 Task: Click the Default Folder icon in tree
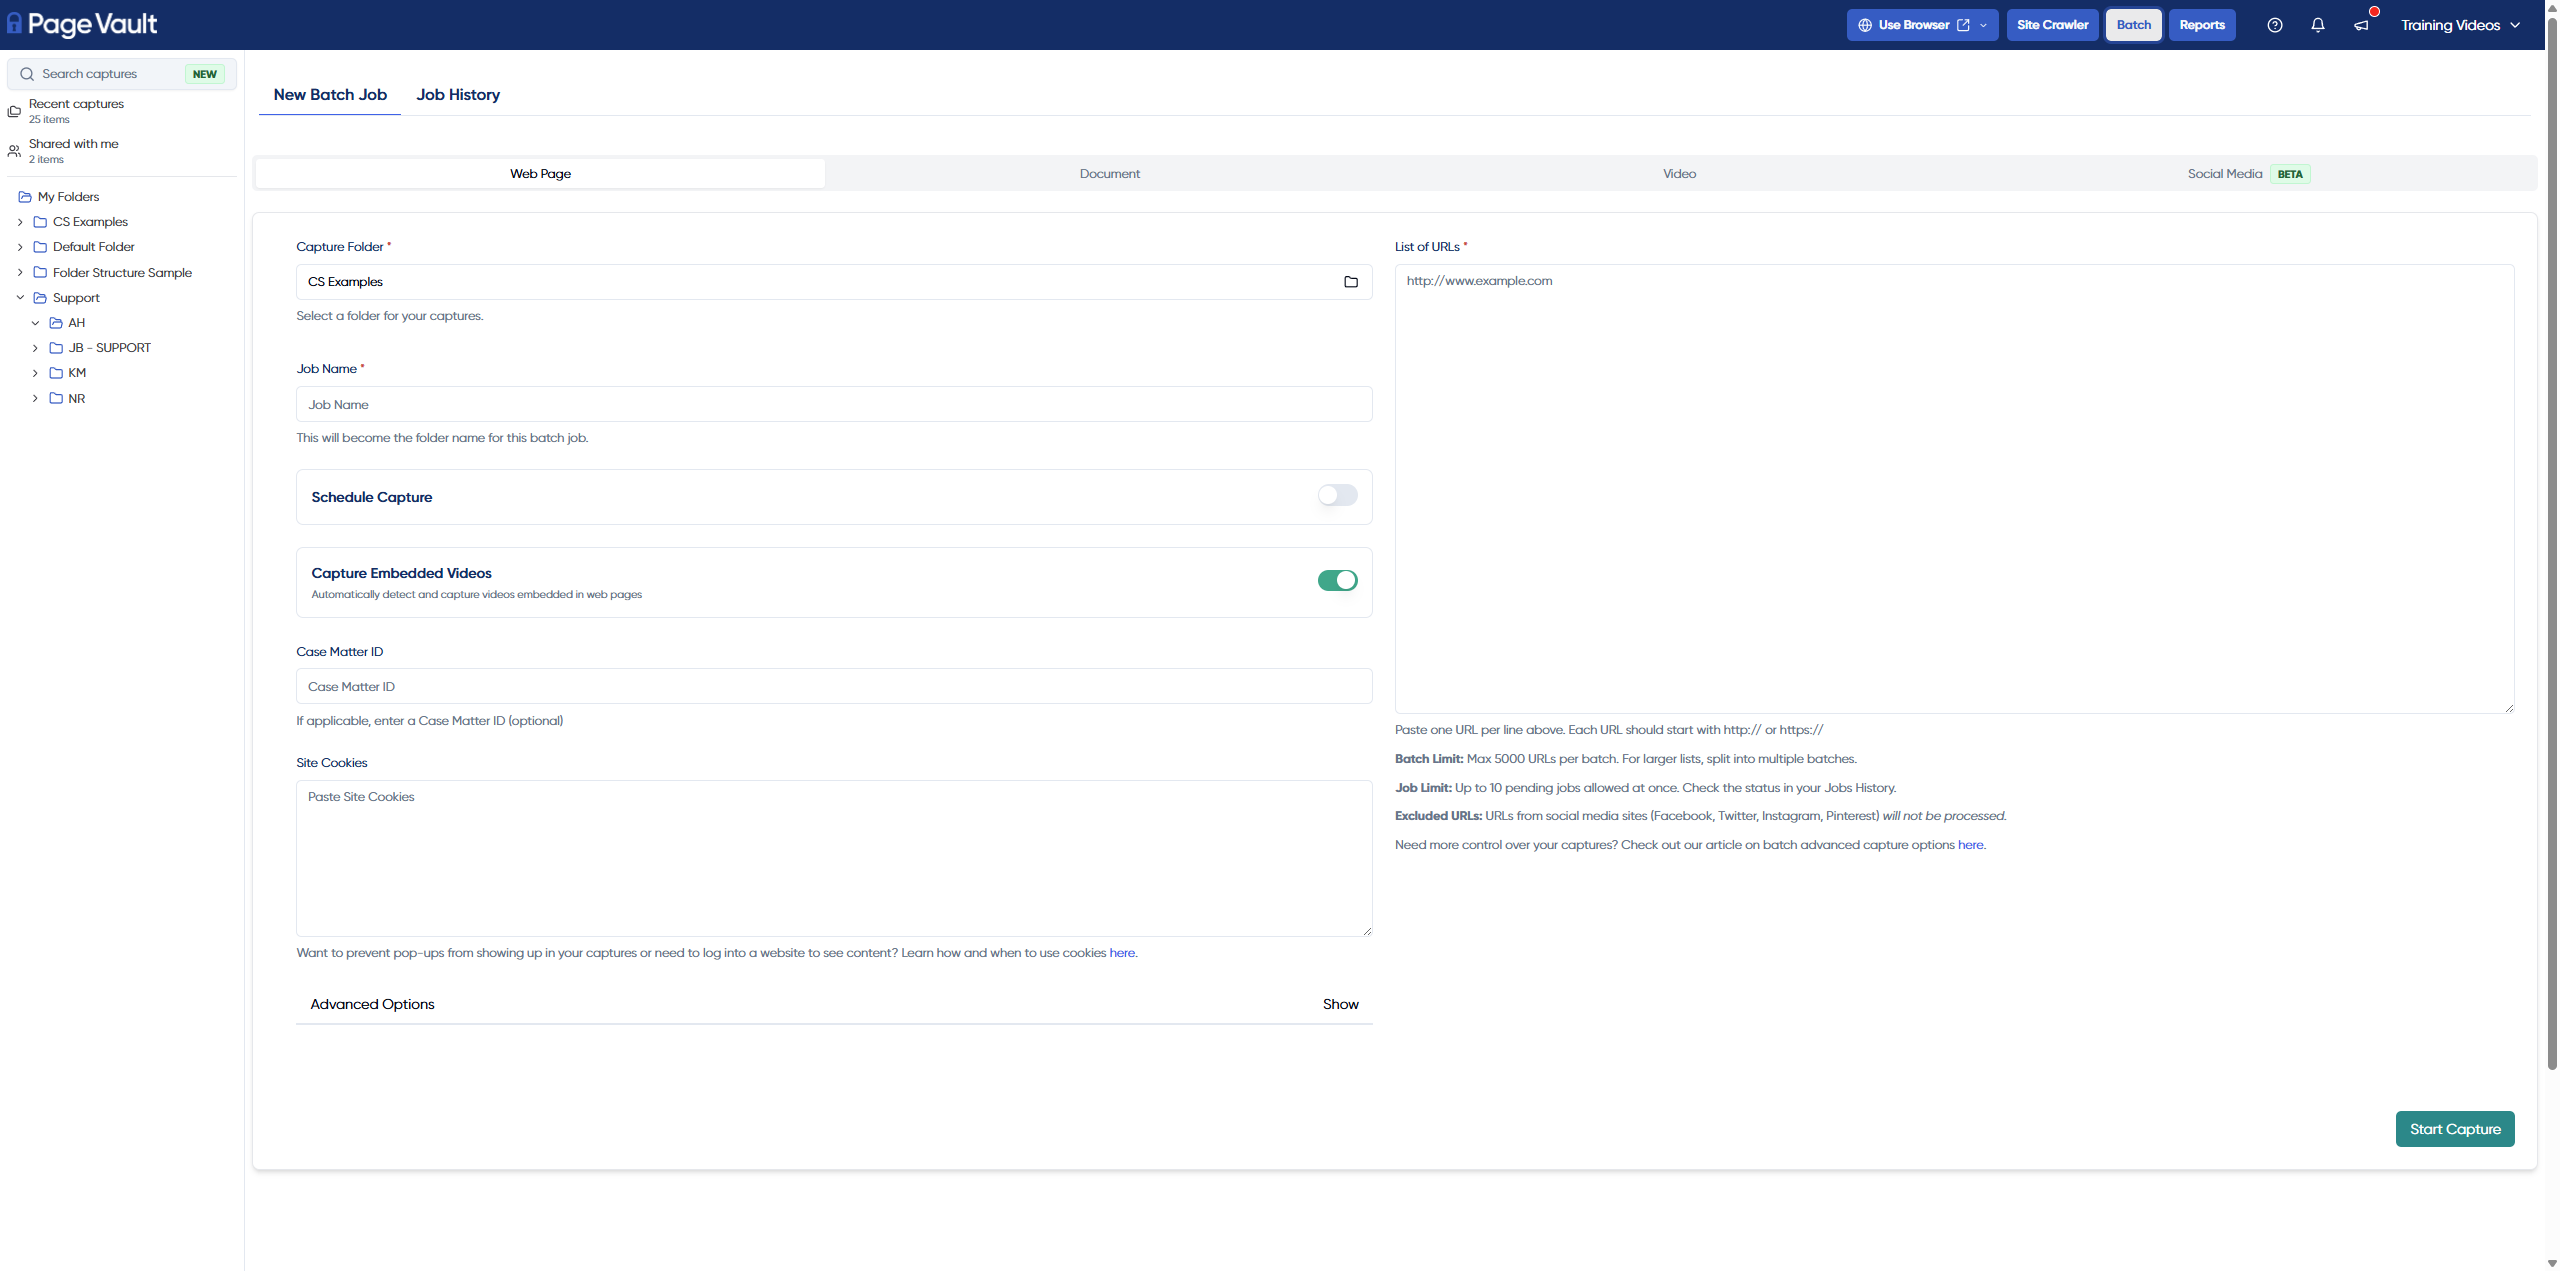[41, 247]
